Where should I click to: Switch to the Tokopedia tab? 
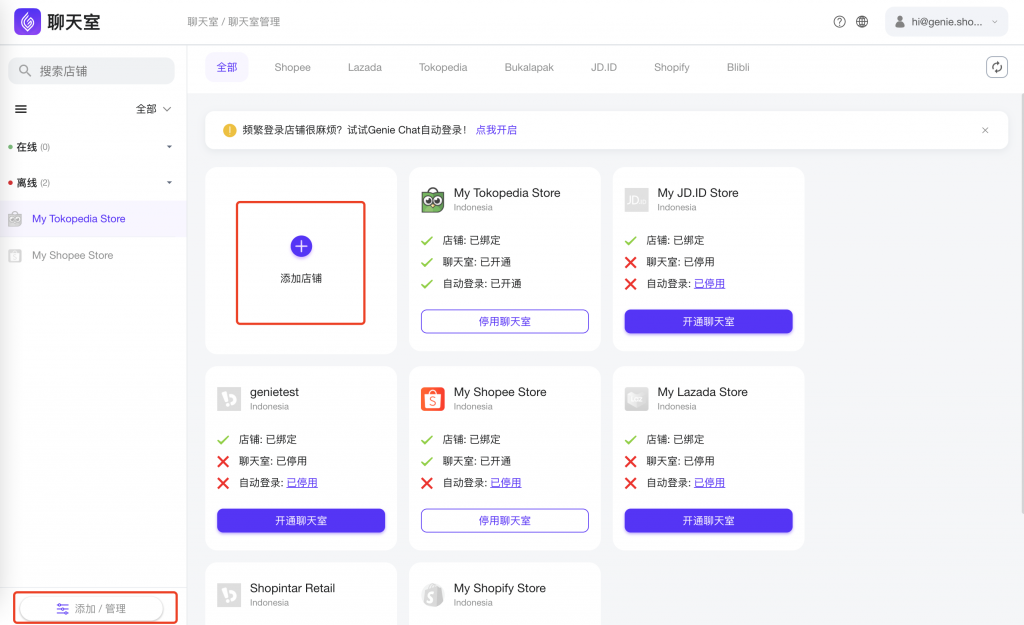click(x=443, y=67)
